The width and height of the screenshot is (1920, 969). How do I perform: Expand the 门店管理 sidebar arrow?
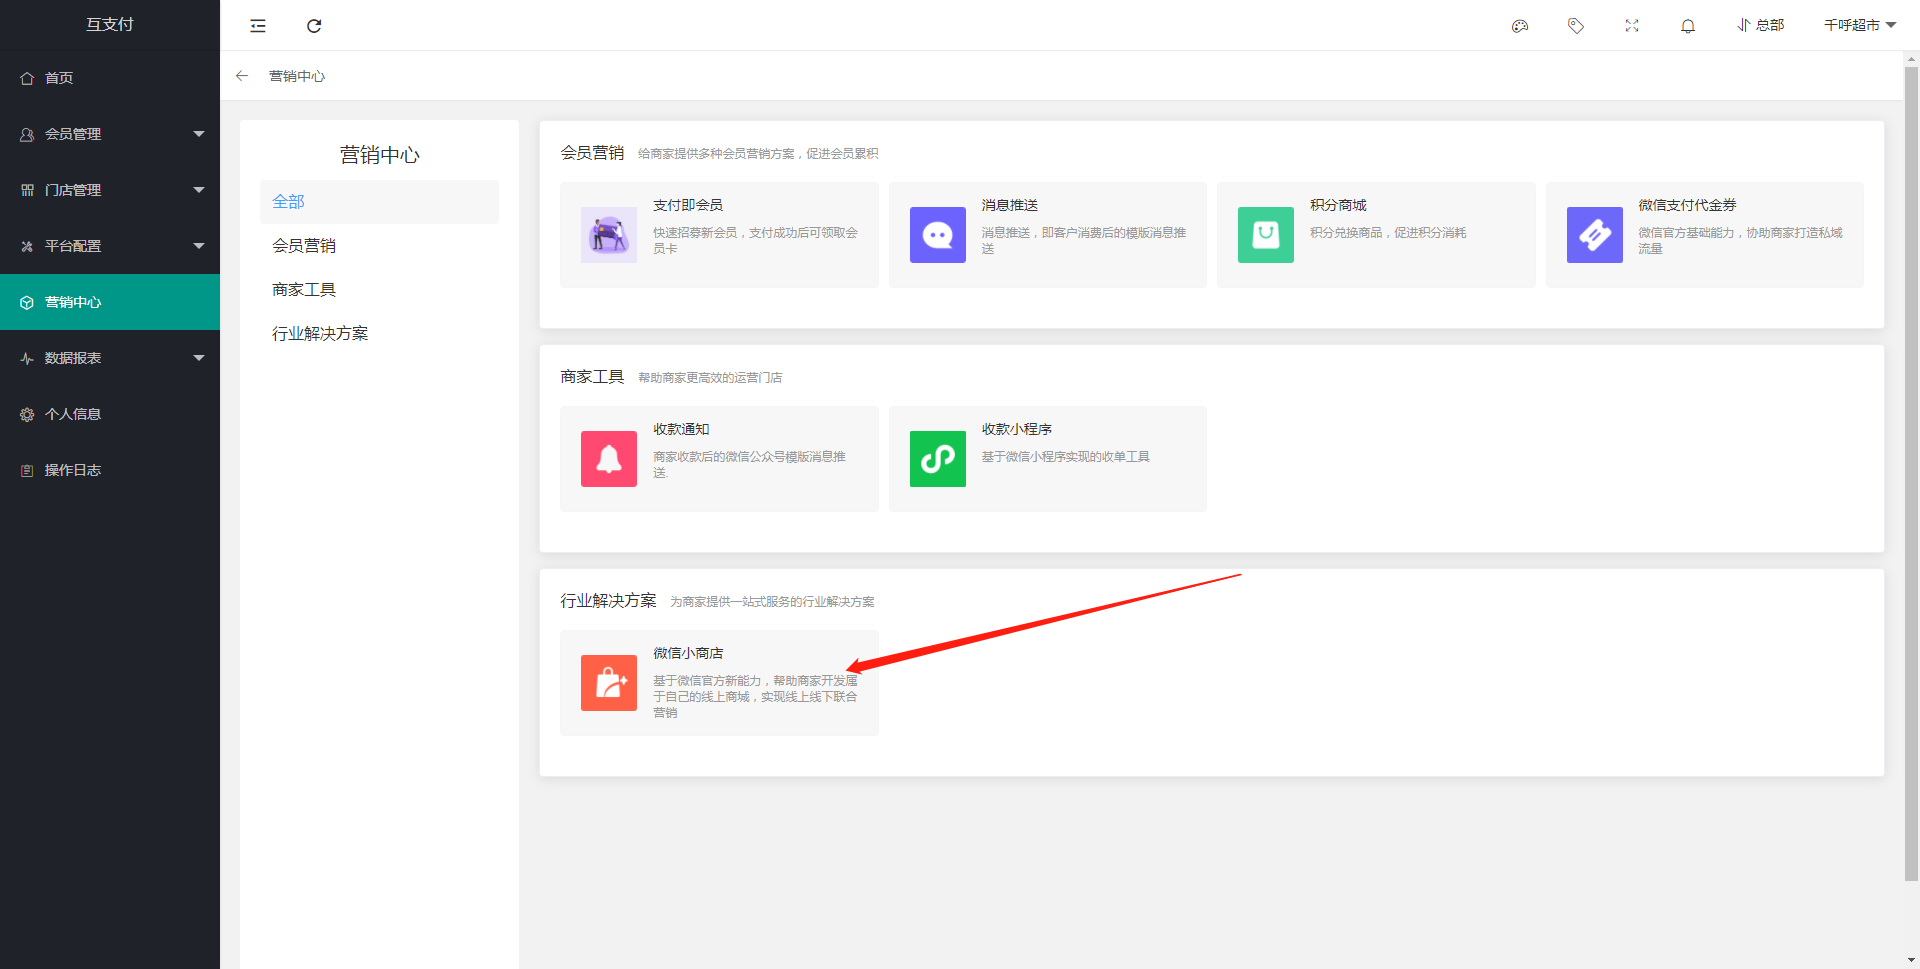click(199, 190)
